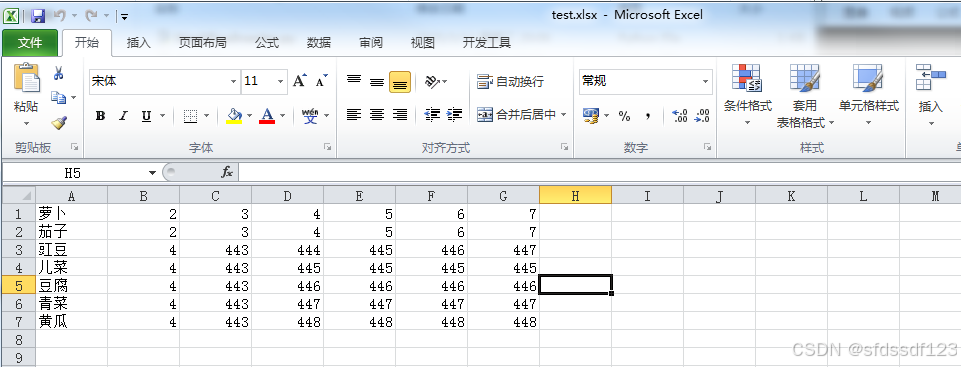Click the Copy icon
Image resolution: width=961 pixels, height=367 pixels.
[x=59, y=97]
